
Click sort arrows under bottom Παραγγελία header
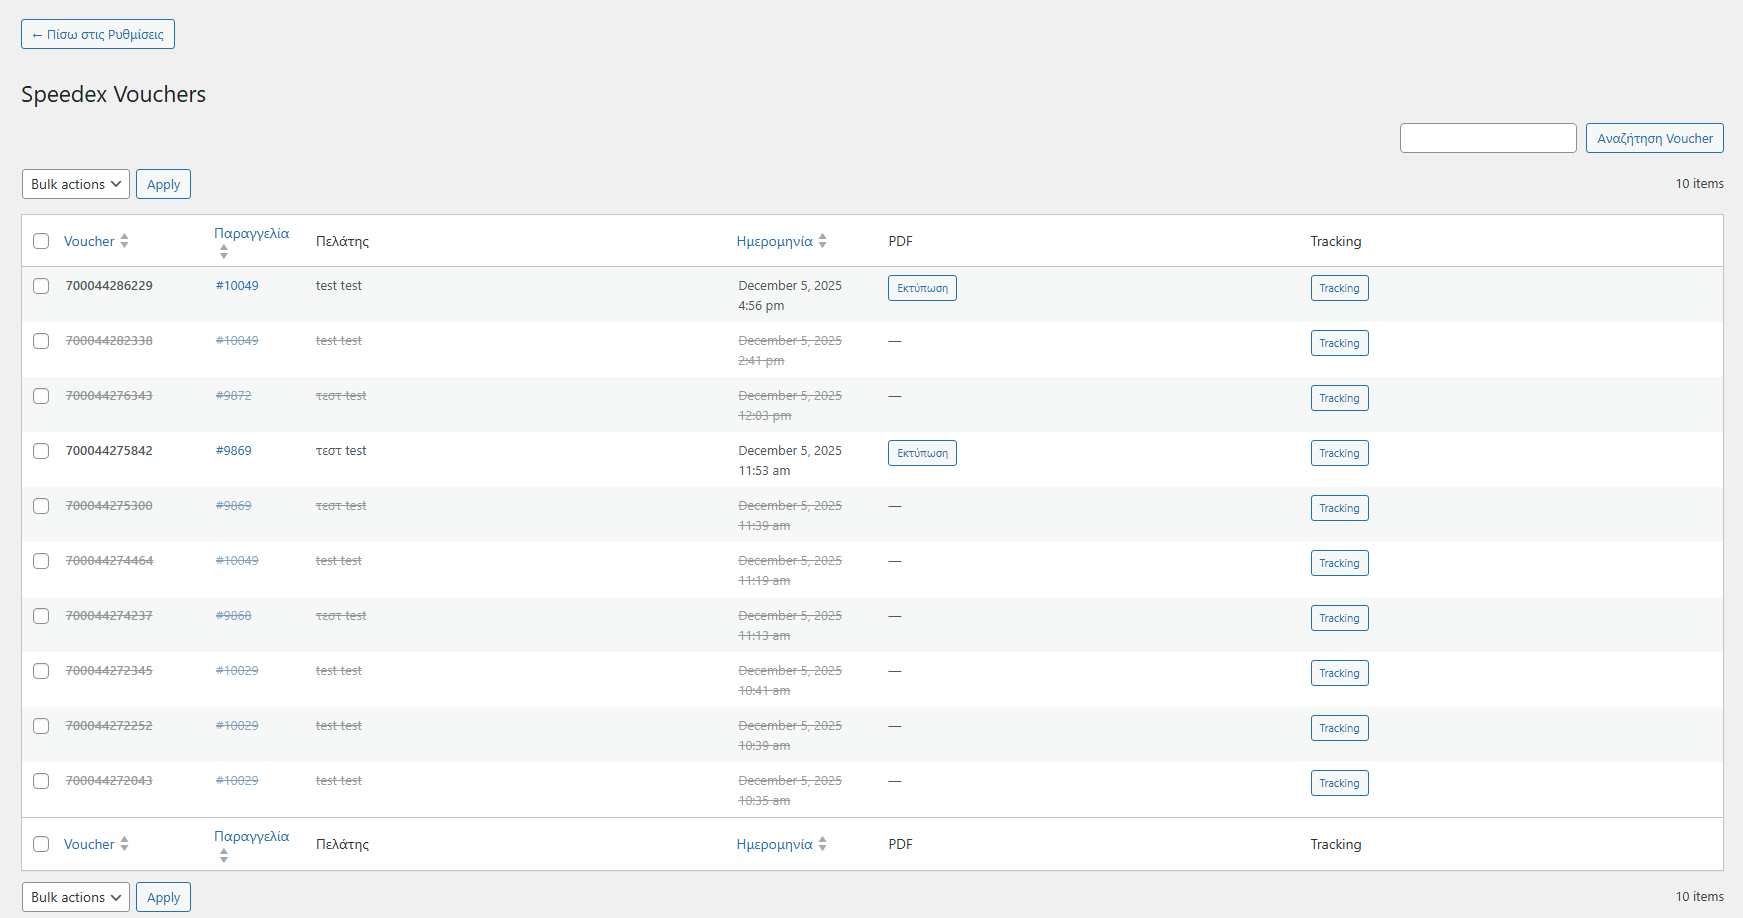click(223, 855)
